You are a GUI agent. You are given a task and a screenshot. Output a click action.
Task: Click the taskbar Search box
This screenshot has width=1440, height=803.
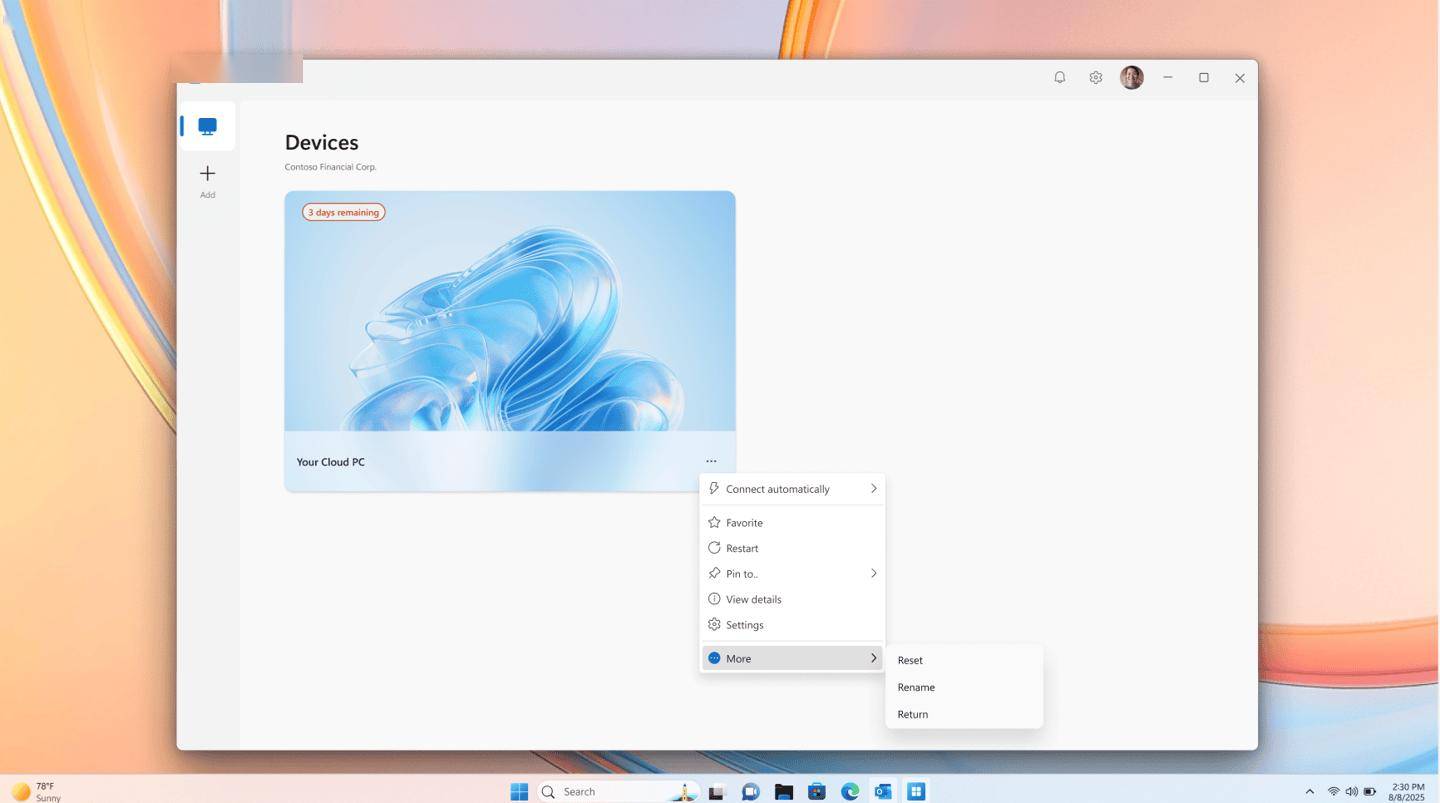click(x=618, y=791)
